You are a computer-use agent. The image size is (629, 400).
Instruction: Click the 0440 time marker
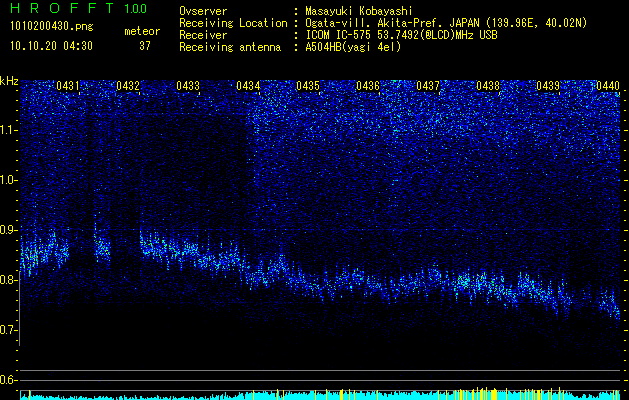click(608, 86)
